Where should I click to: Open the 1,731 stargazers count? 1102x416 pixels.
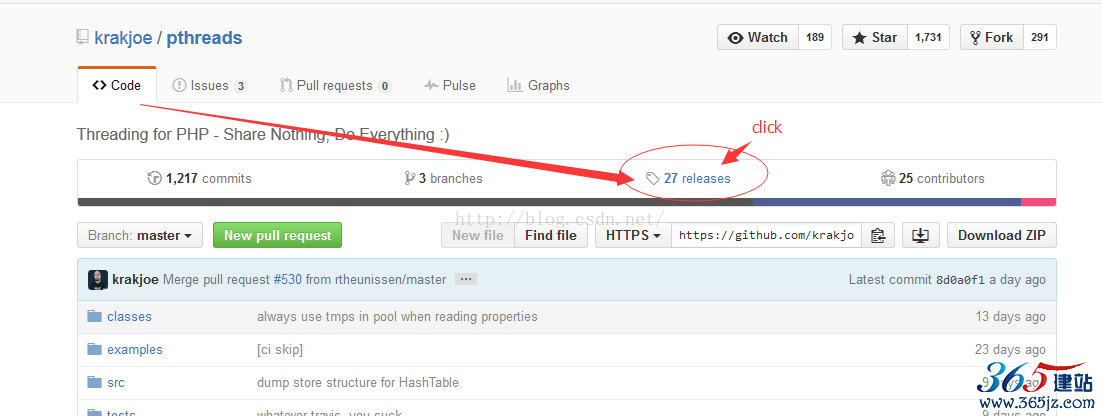[x=928, y=37]
